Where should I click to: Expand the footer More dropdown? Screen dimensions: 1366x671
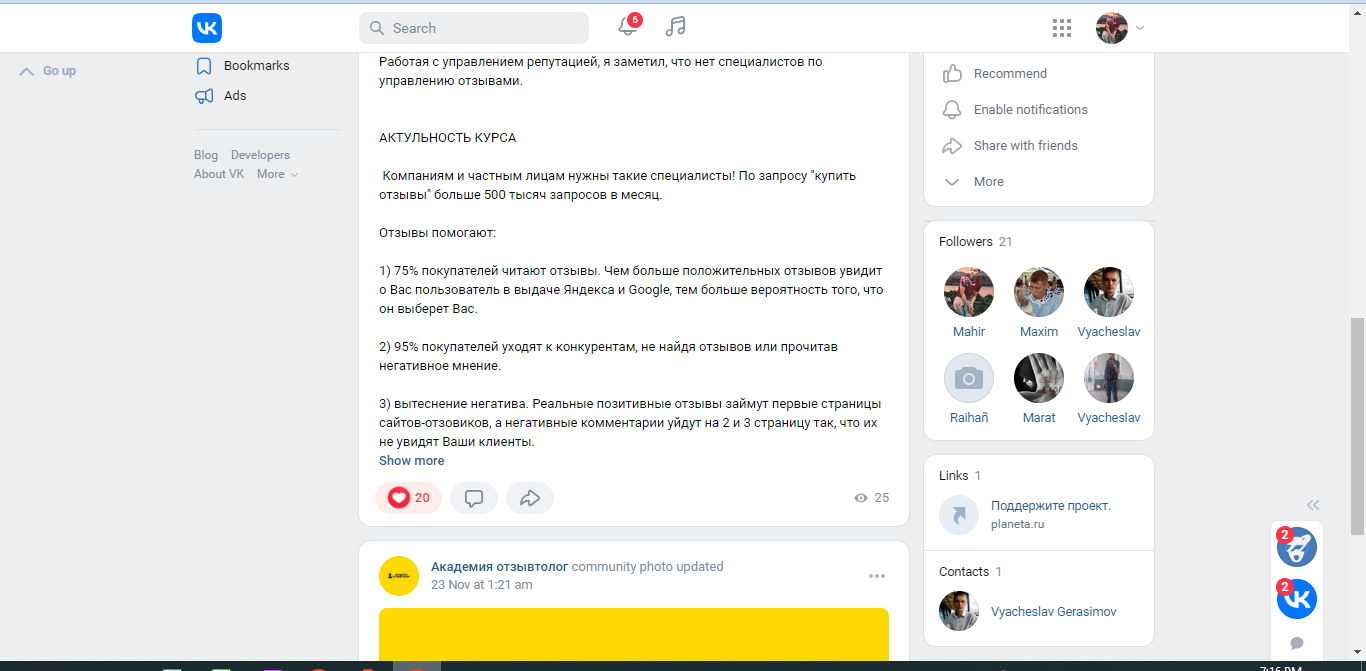pos(277,174)
